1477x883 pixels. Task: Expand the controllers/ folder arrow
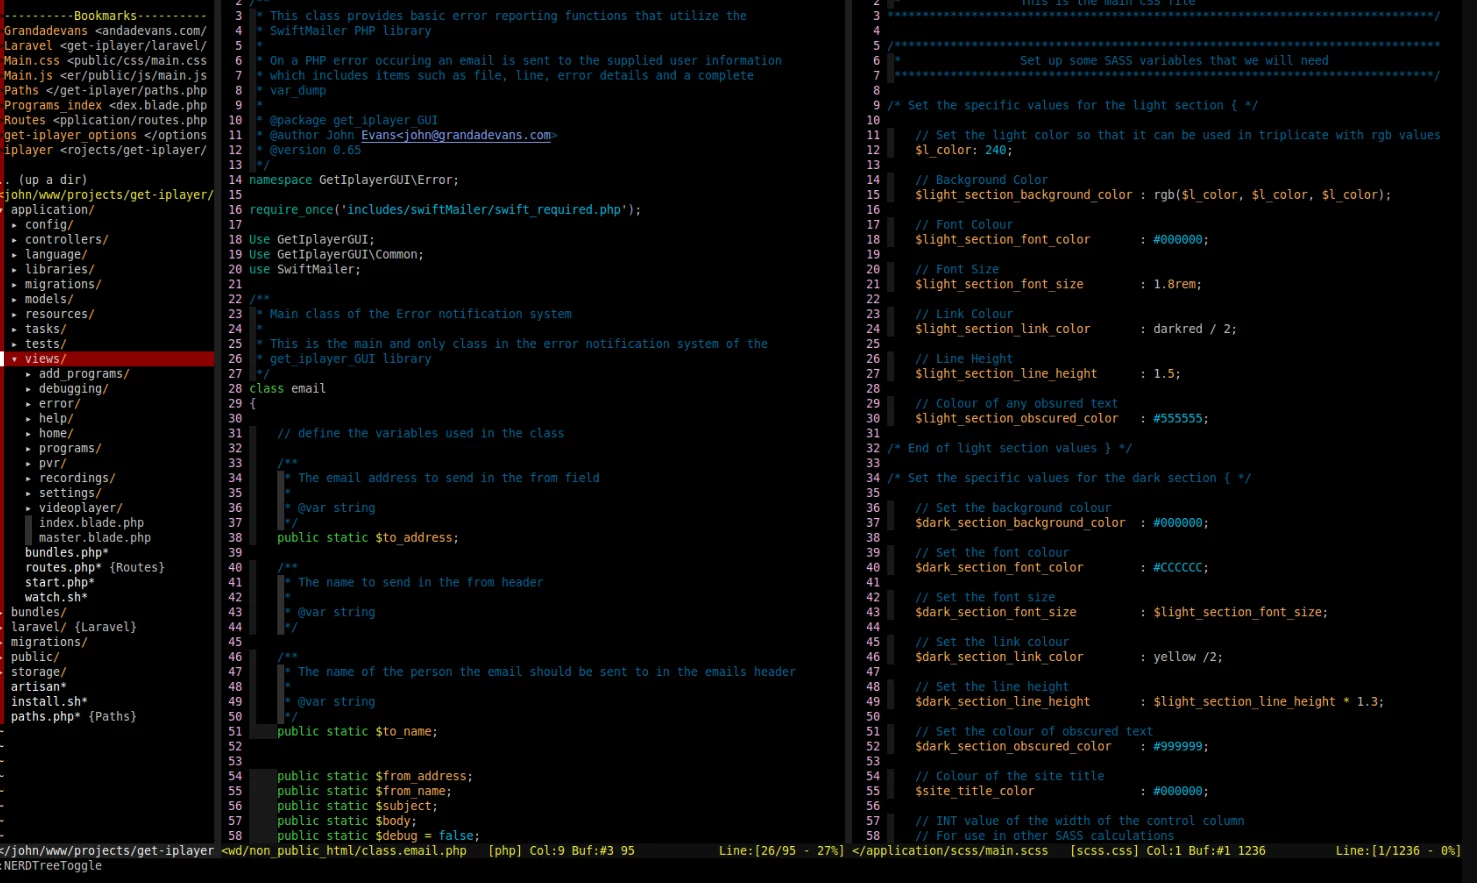click(14, 240)
